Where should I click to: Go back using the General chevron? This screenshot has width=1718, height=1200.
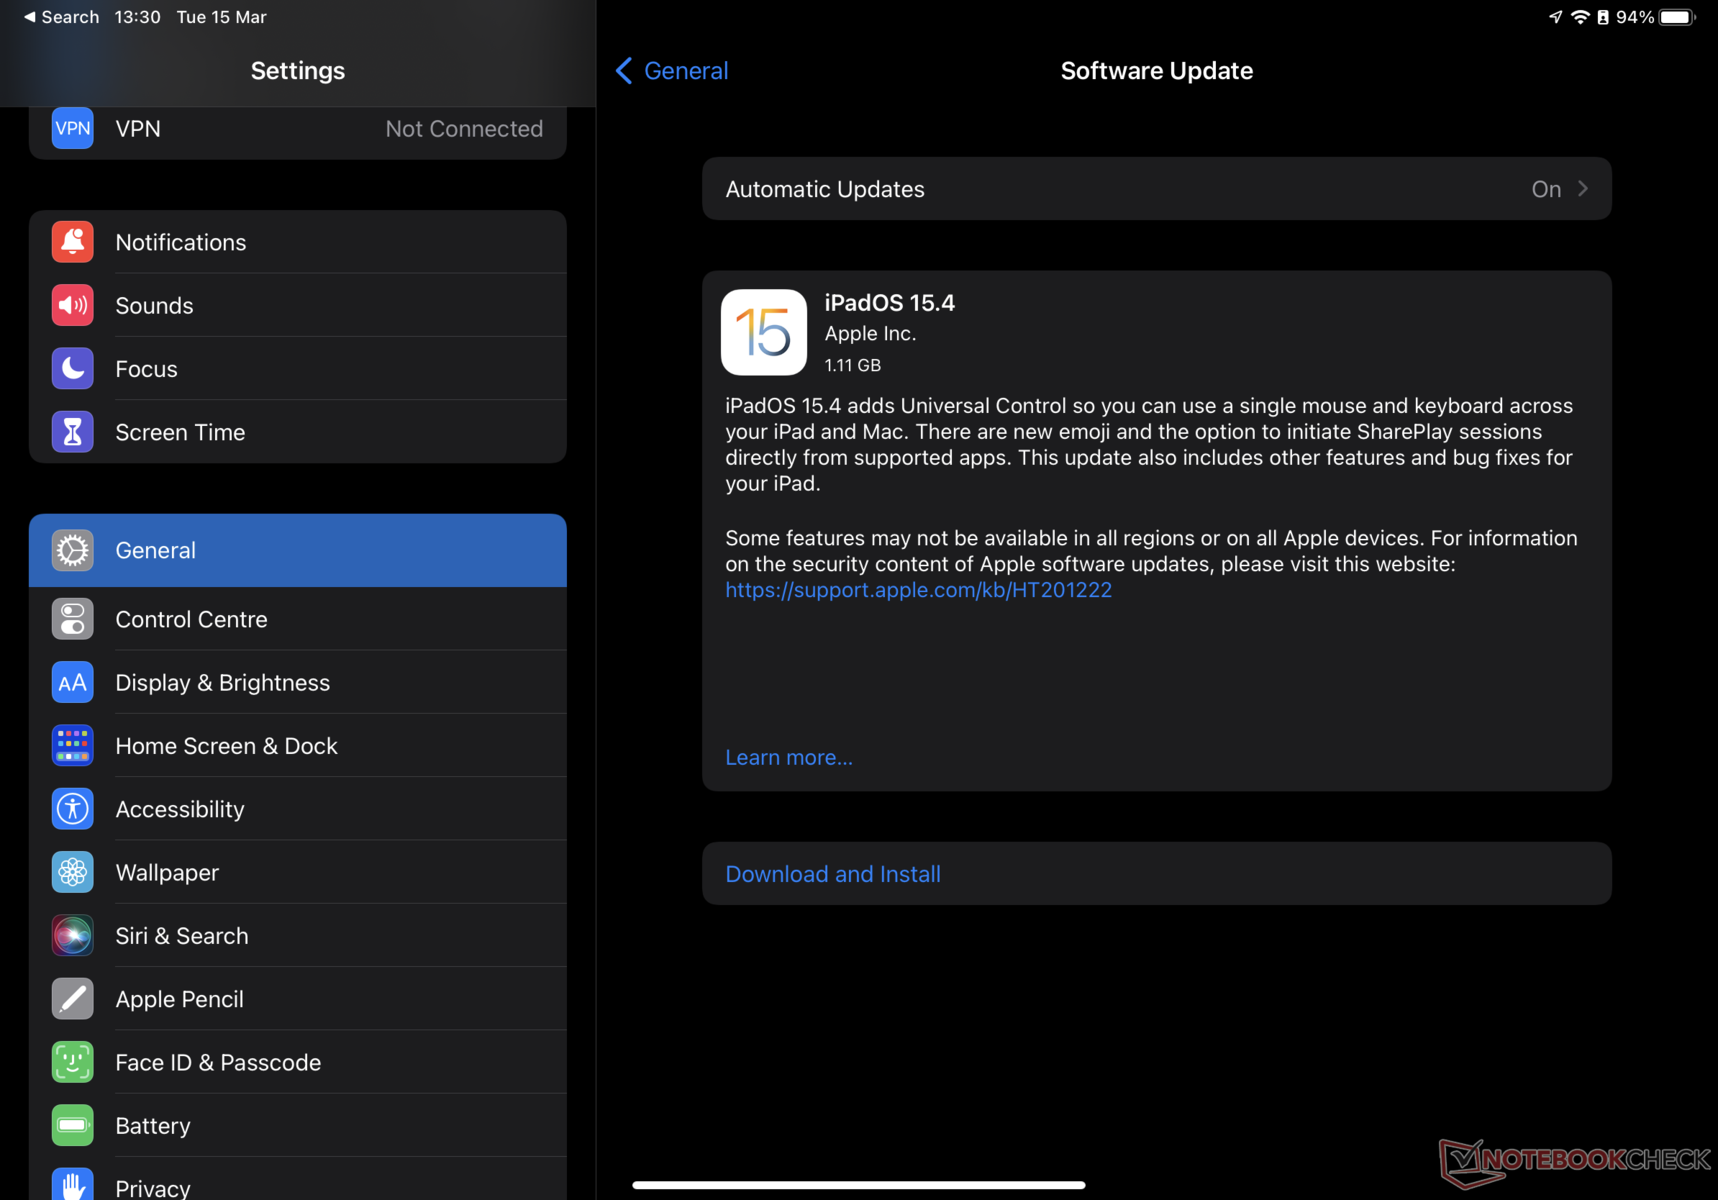pyautogui.click(x=624, y=71)
